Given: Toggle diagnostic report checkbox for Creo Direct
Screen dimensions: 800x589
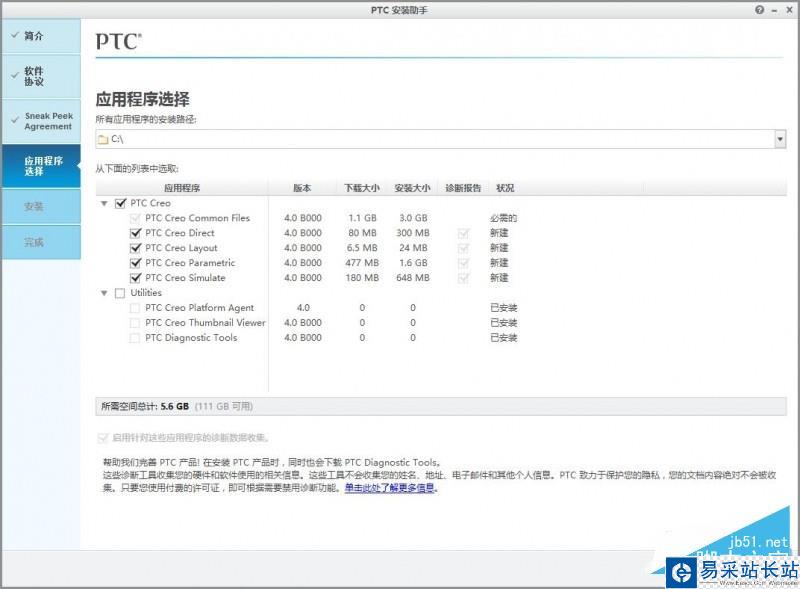Looking at the screenshot, I should coord(463,233).
